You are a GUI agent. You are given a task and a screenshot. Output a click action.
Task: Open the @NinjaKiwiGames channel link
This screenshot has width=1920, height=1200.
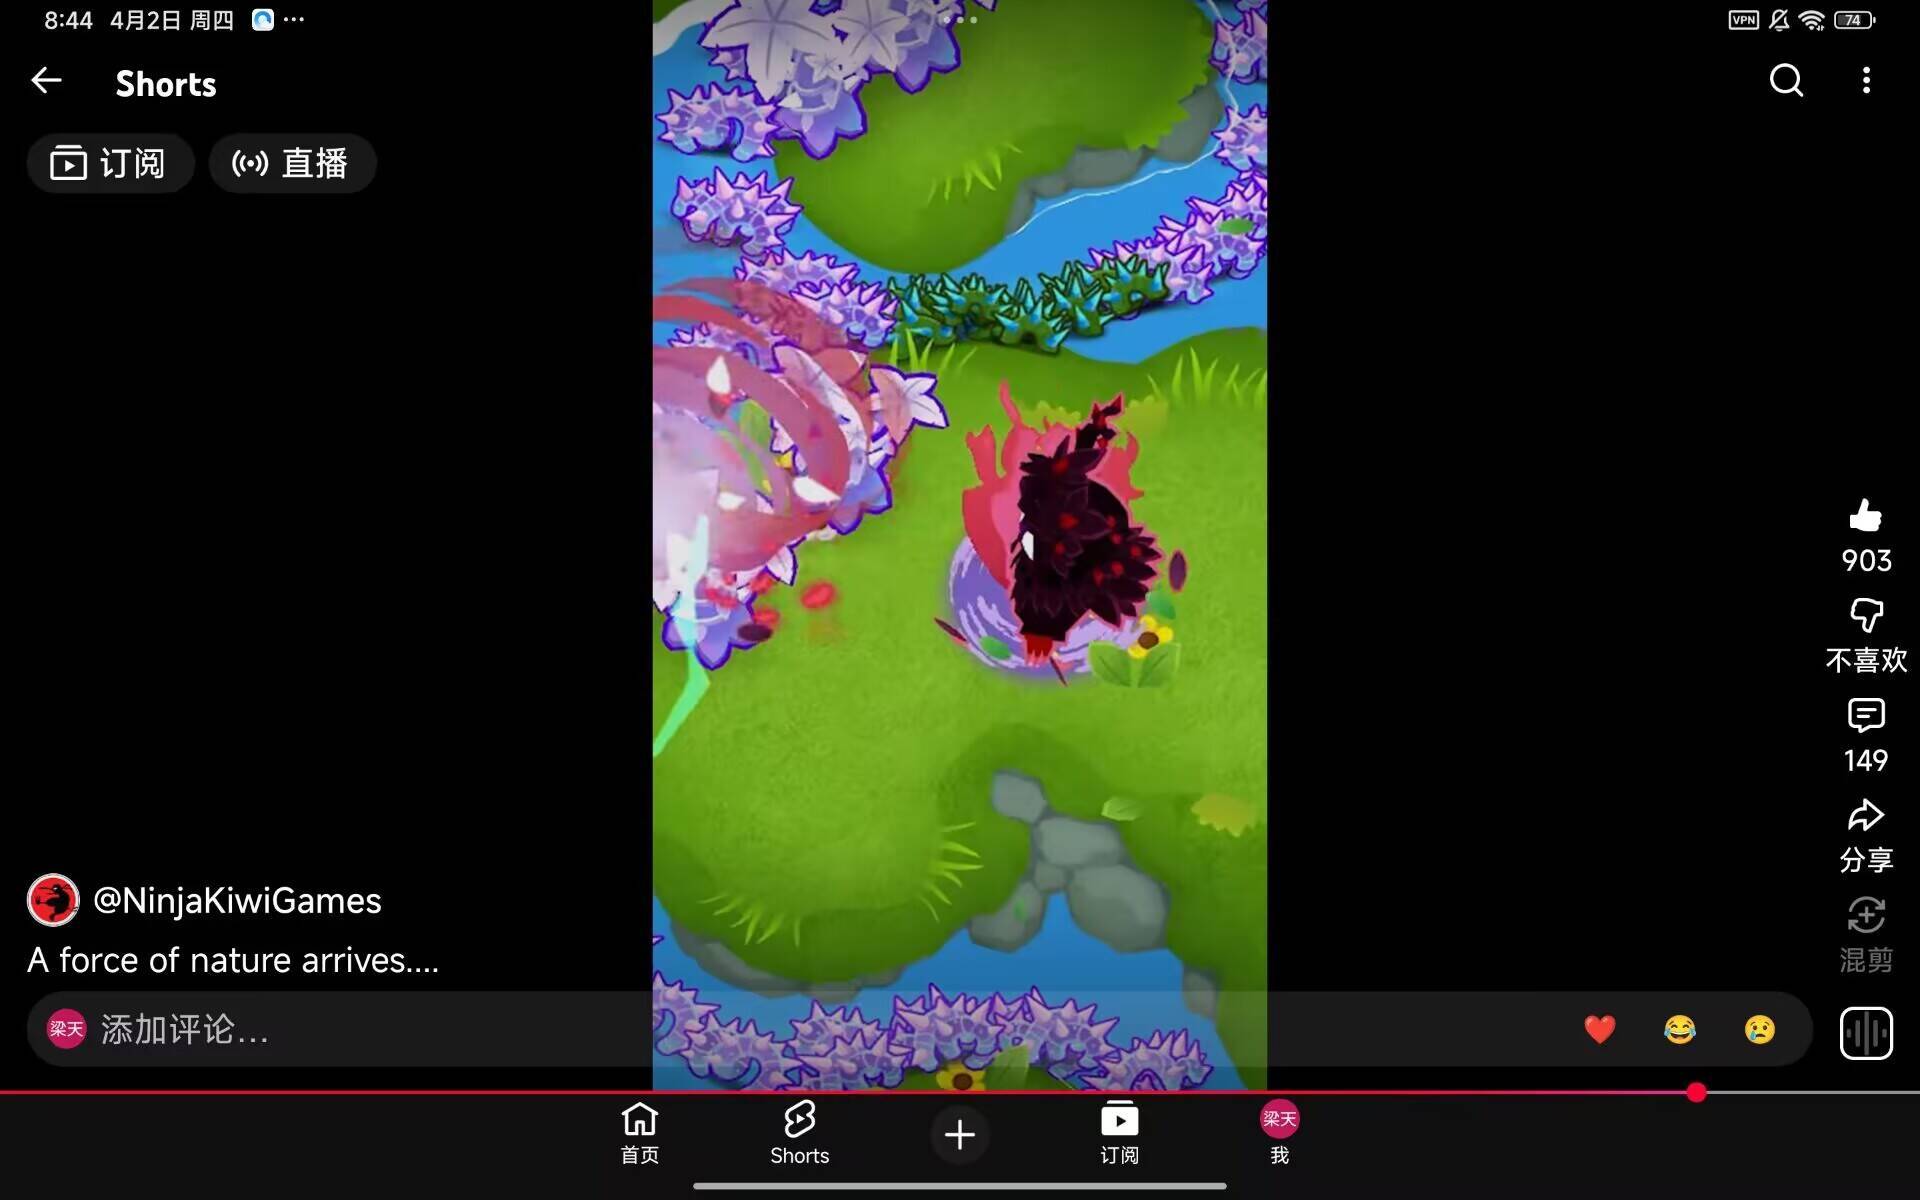coord(237,901)
